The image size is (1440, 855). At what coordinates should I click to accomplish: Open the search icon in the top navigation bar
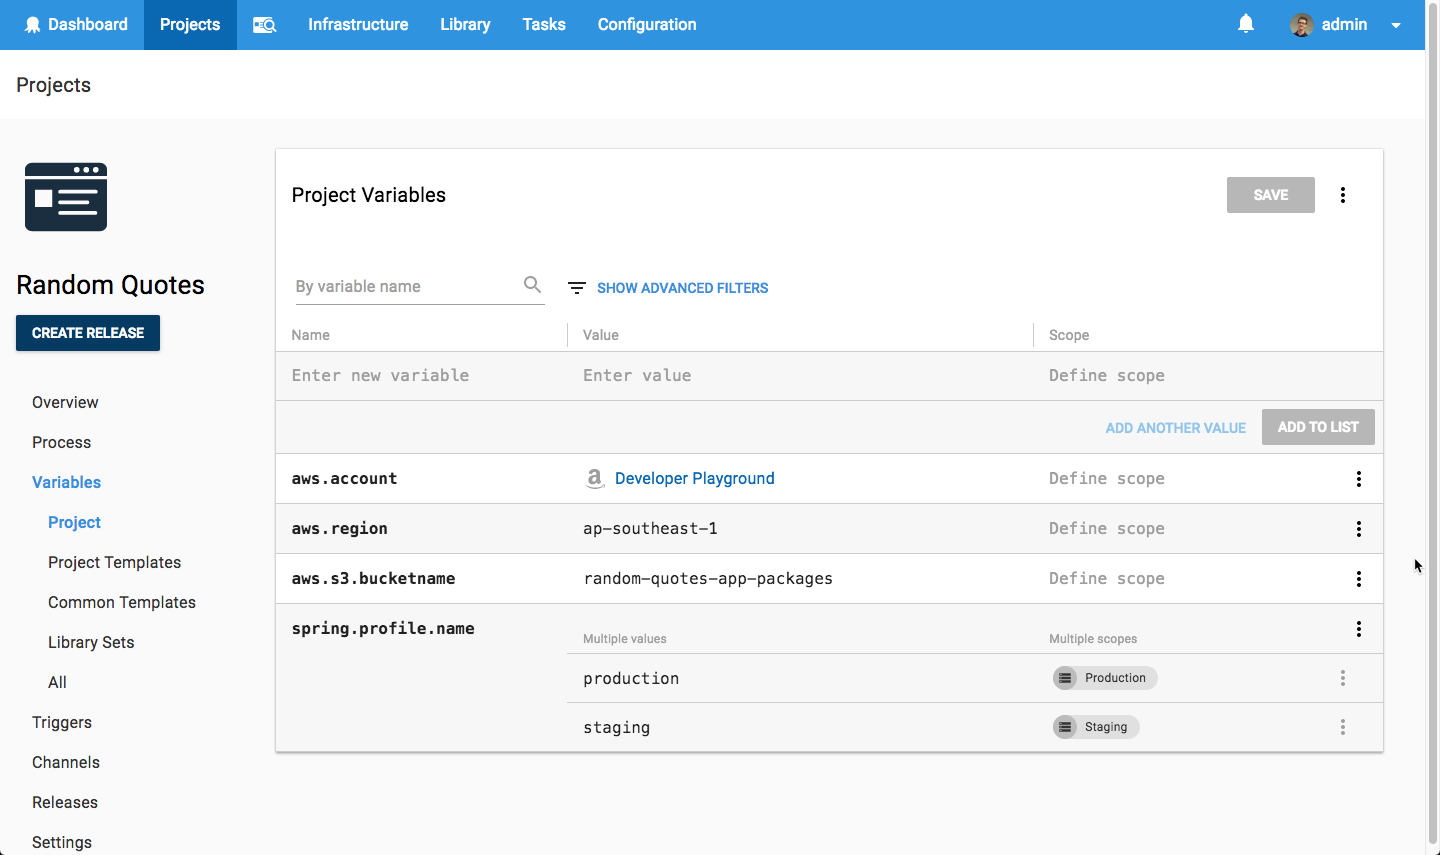pyautogui.click(x=263, y=24)
